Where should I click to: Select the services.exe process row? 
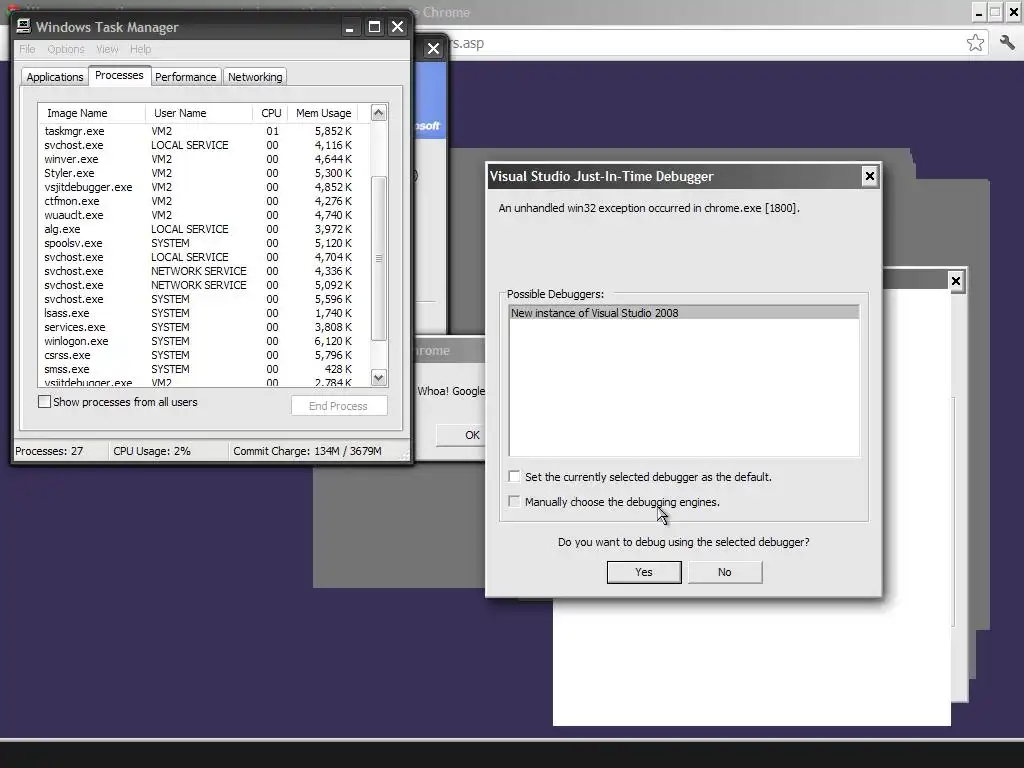204,327
